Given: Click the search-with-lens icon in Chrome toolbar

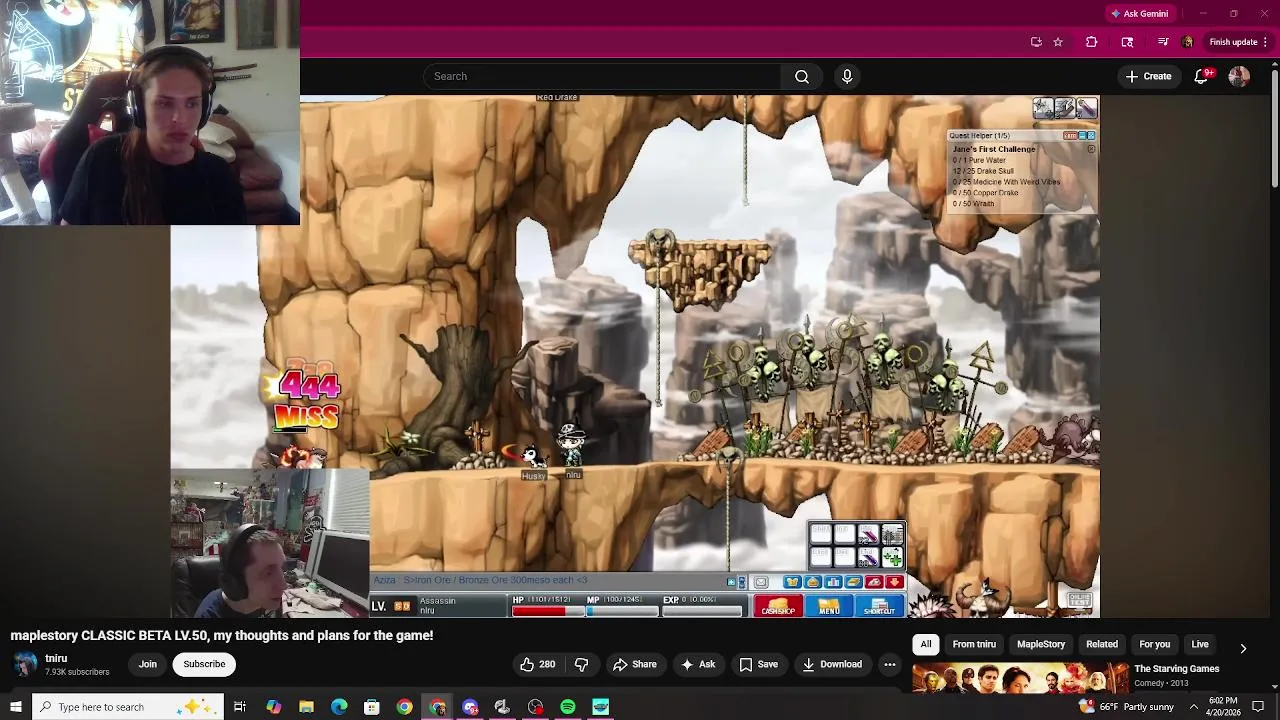Looking at the screenshot, I should (x=1127, y=42).
